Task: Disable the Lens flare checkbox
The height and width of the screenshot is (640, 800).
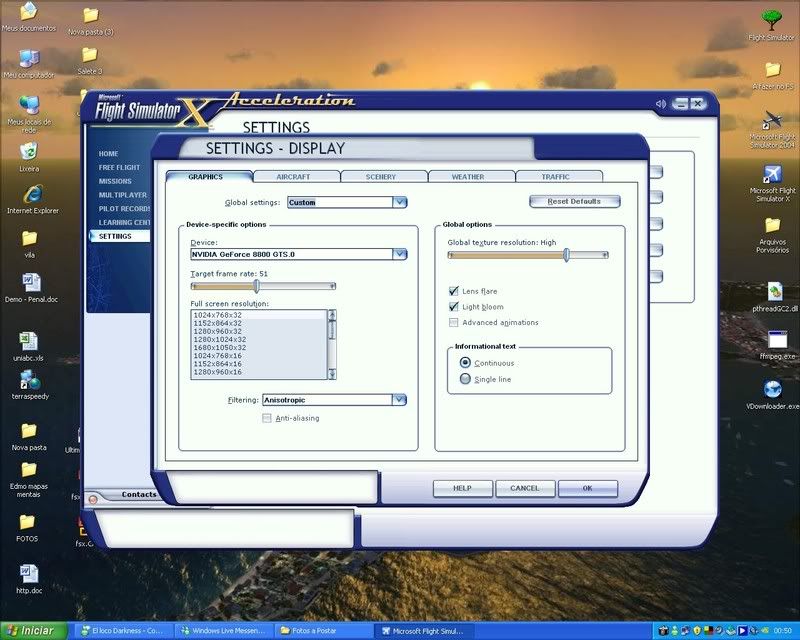Action: coord(453,291)
